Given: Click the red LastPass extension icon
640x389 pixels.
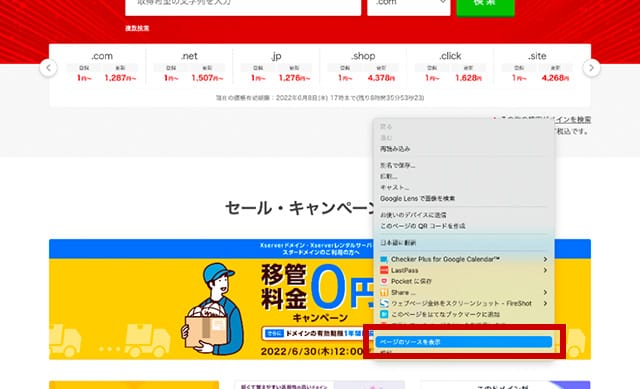Looking at the screenshot, I should tap(384, 270).
